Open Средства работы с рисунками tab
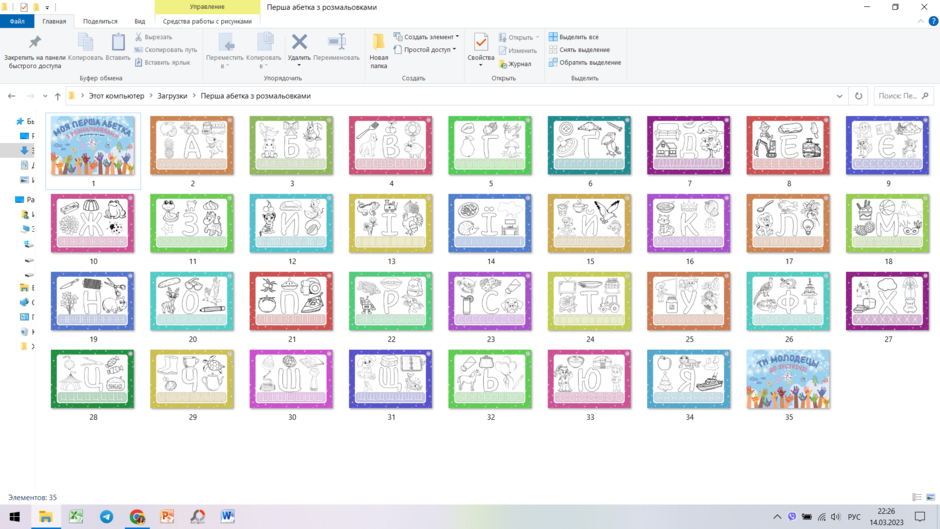Image resolution: width=940 pixels, height=529 pixels. click(207, 21)
